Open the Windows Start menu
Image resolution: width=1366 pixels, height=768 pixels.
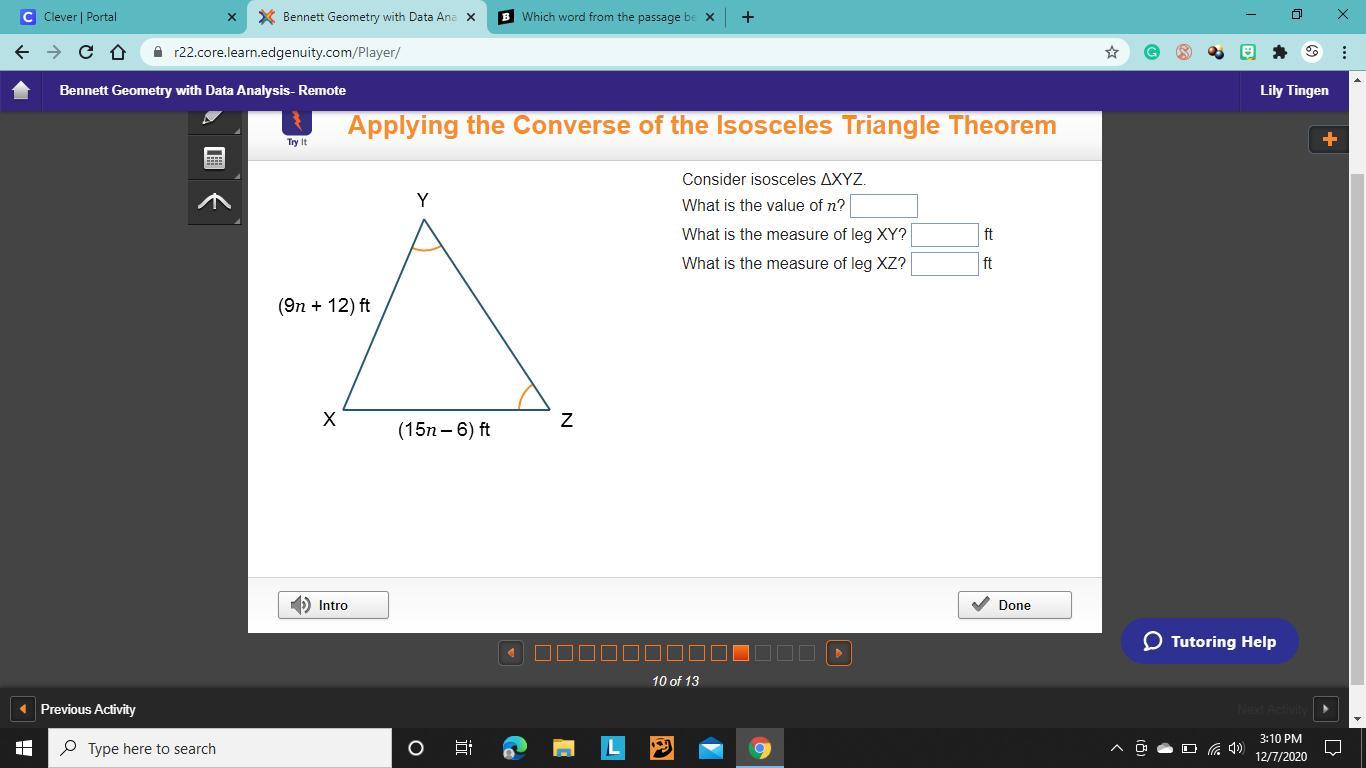click(x=24, y=748)
